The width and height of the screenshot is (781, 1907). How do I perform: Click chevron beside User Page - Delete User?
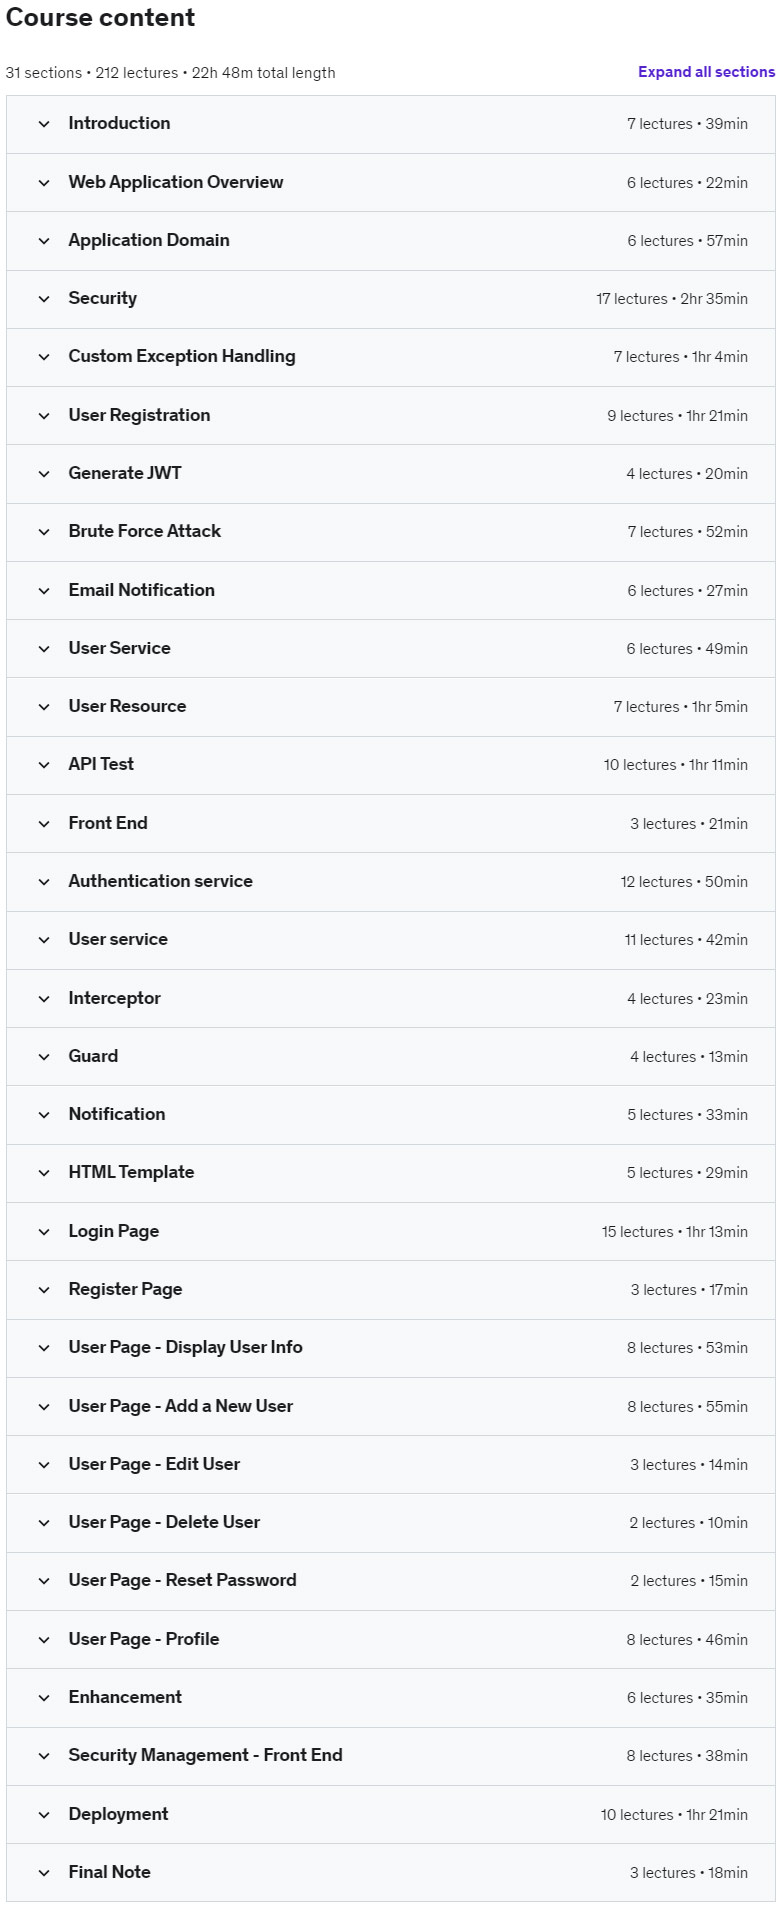tap(44, 1523)
